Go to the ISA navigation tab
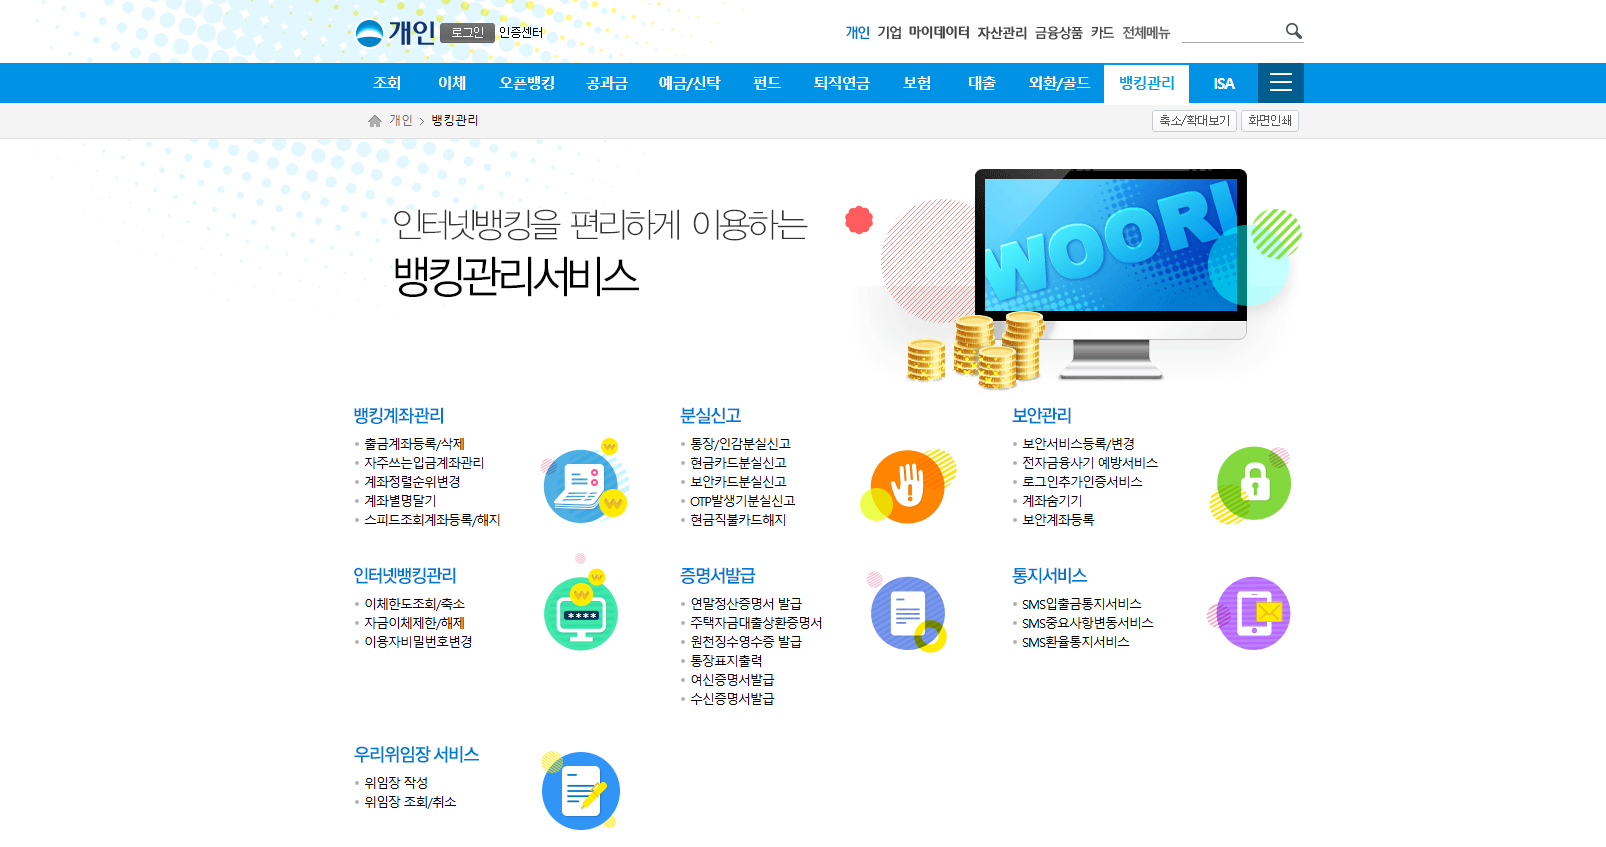Image resolution: width=1606 pixels, height=847 pixels. (1224, 84)
